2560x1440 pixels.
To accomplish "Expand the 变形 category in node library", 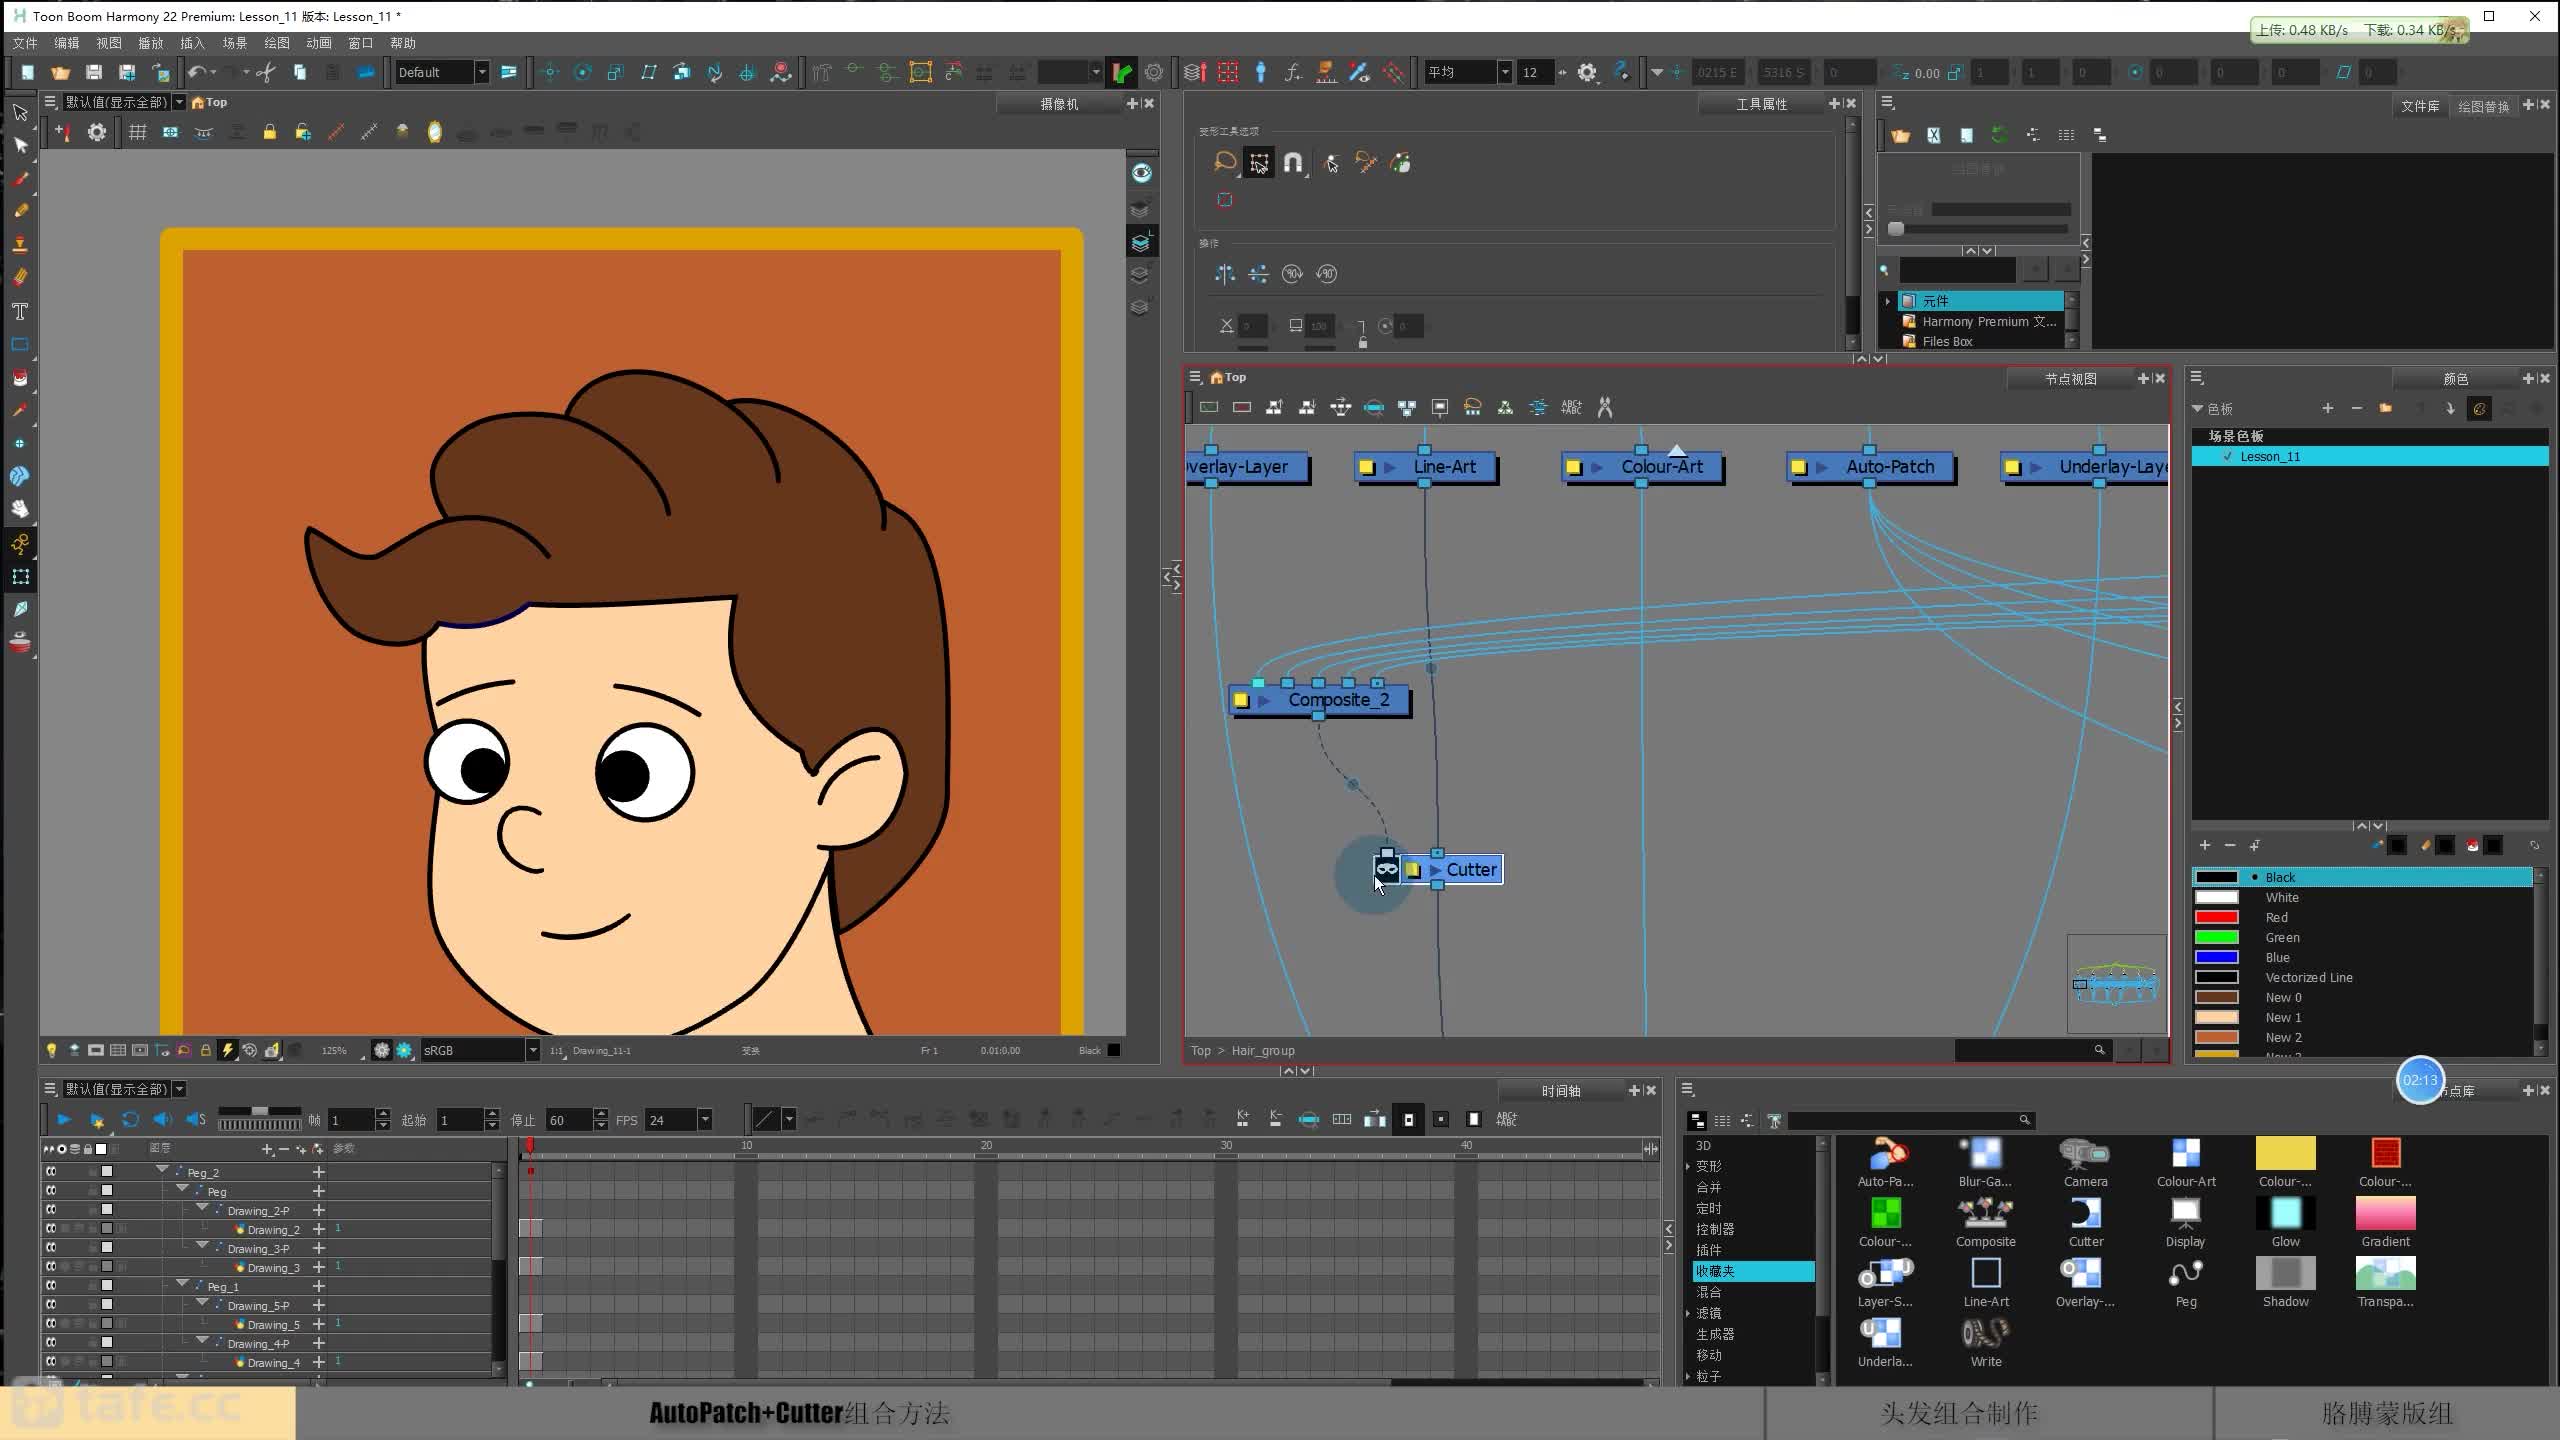I will point(1688,1166).
